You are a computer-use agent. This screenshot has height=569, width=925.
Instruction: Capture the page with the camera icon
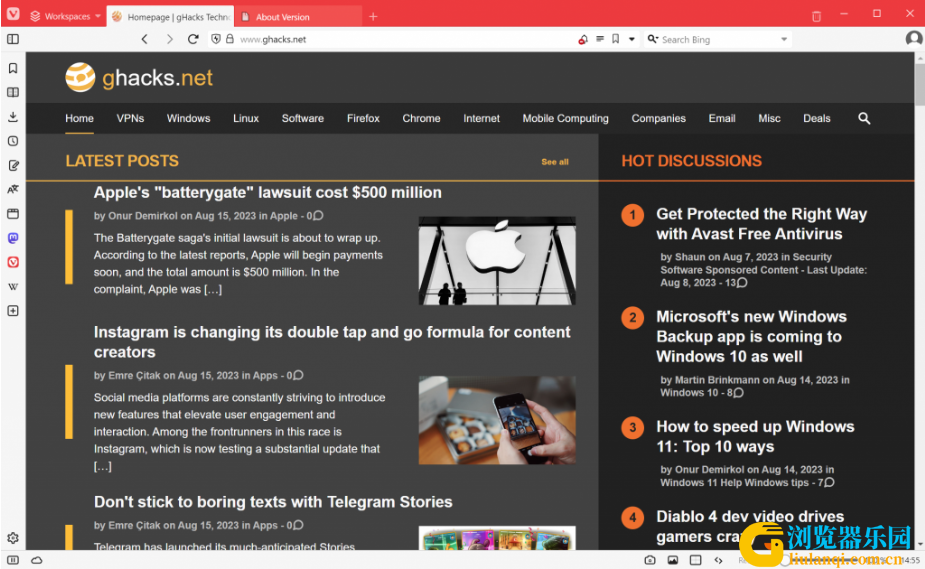click(650, 560)
